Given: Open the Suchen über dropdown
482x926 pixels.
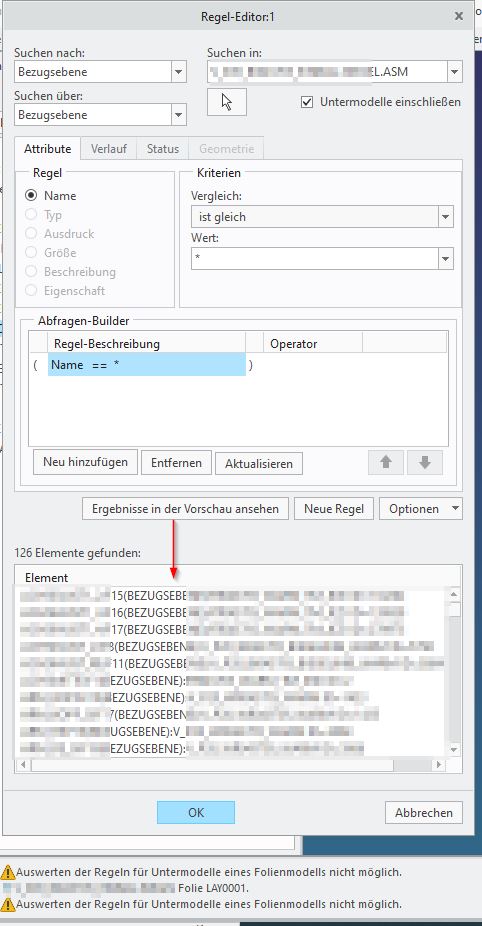Looking at the screenshot, I should click(178, 115).
